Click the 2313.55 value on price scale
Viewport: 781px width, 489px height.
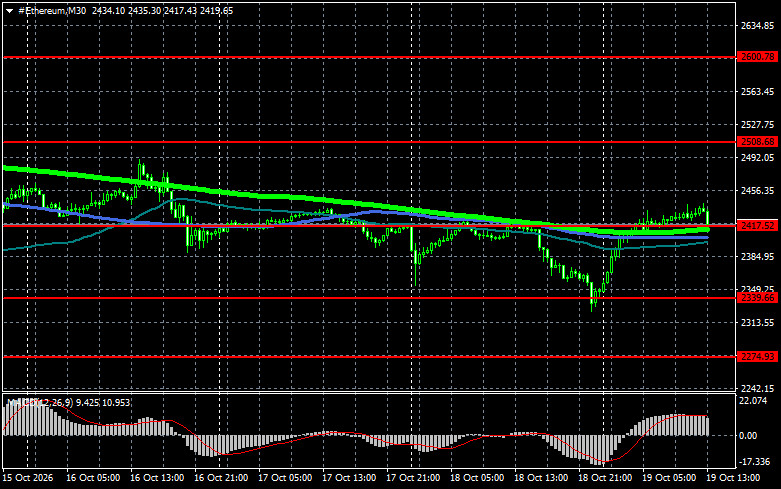(757, 323)
